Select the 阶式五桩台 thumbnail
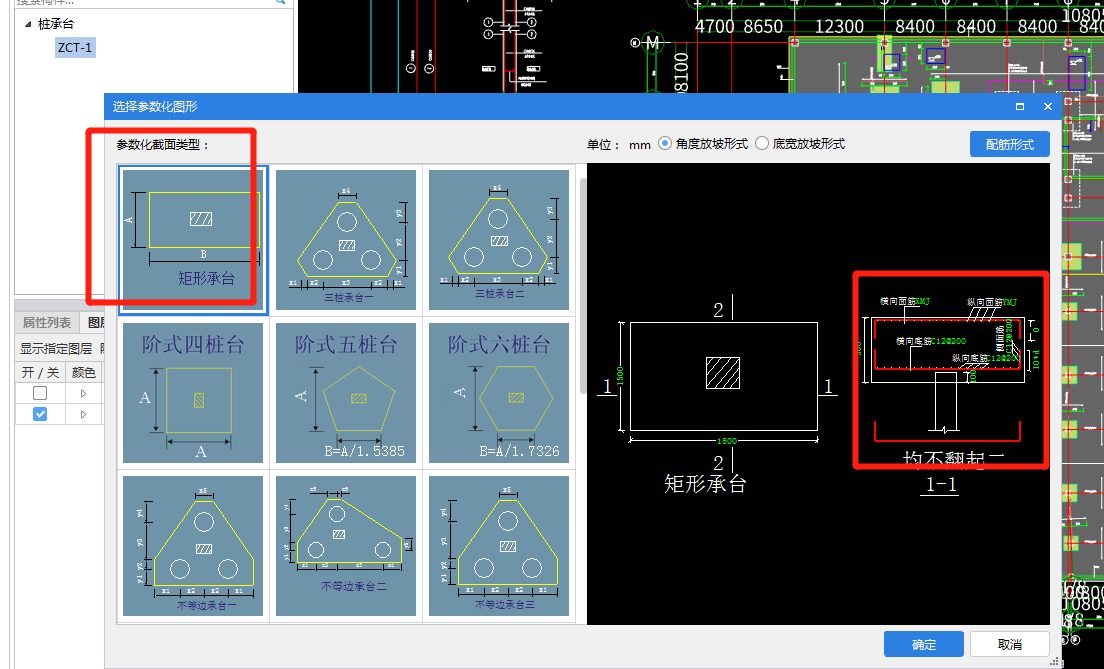The width and height of the screenshot is (1104, 669). 346,393
